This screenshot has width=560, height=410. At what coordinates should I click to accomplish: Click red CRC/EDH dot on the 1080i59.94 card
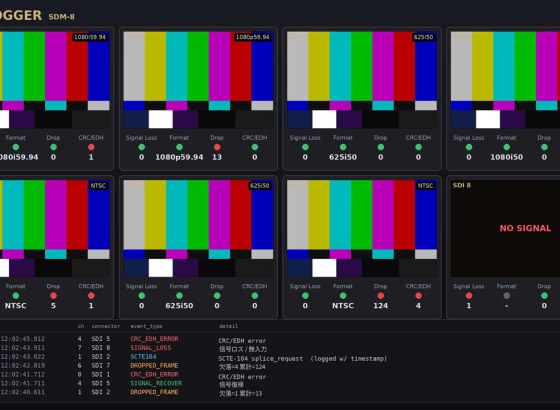tap(91, 147)
